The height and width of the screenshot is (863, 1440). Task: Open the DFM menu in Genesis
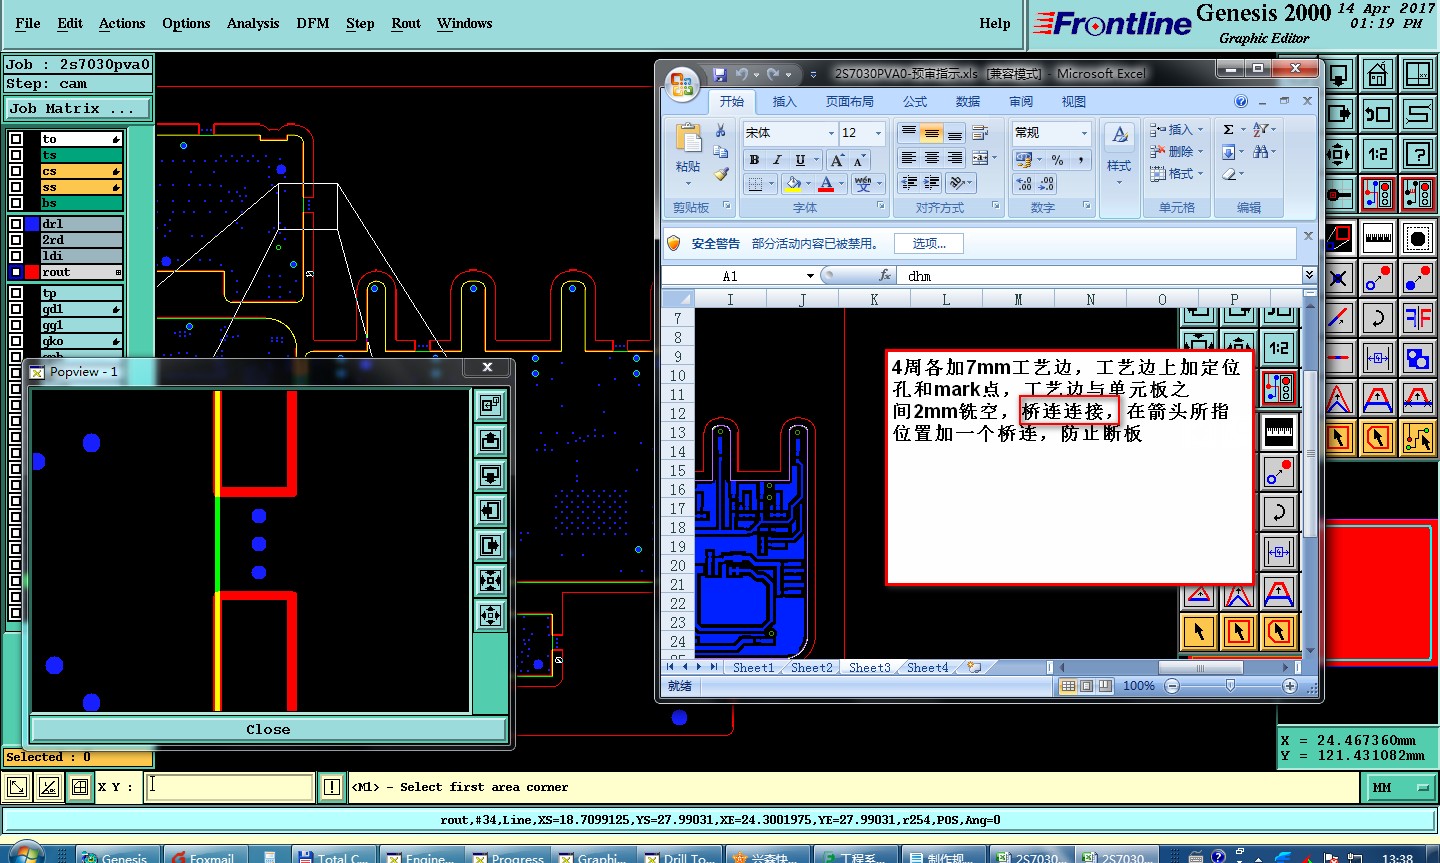pos(313,23)
